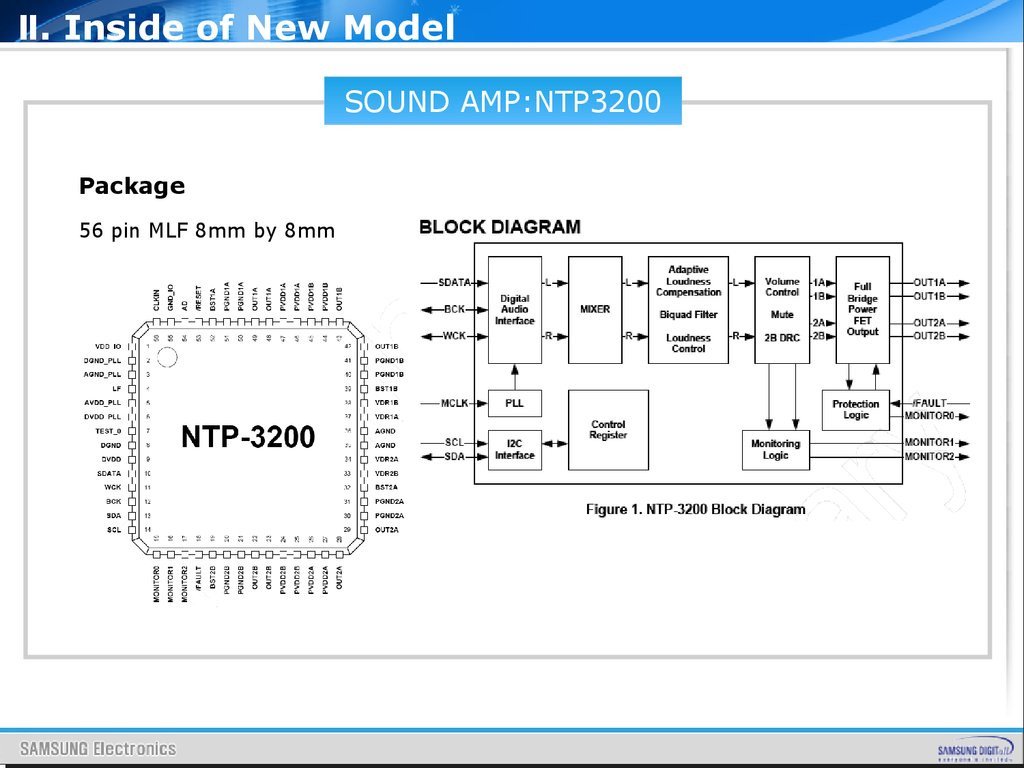Click the Package heading text

click(132, 186)
